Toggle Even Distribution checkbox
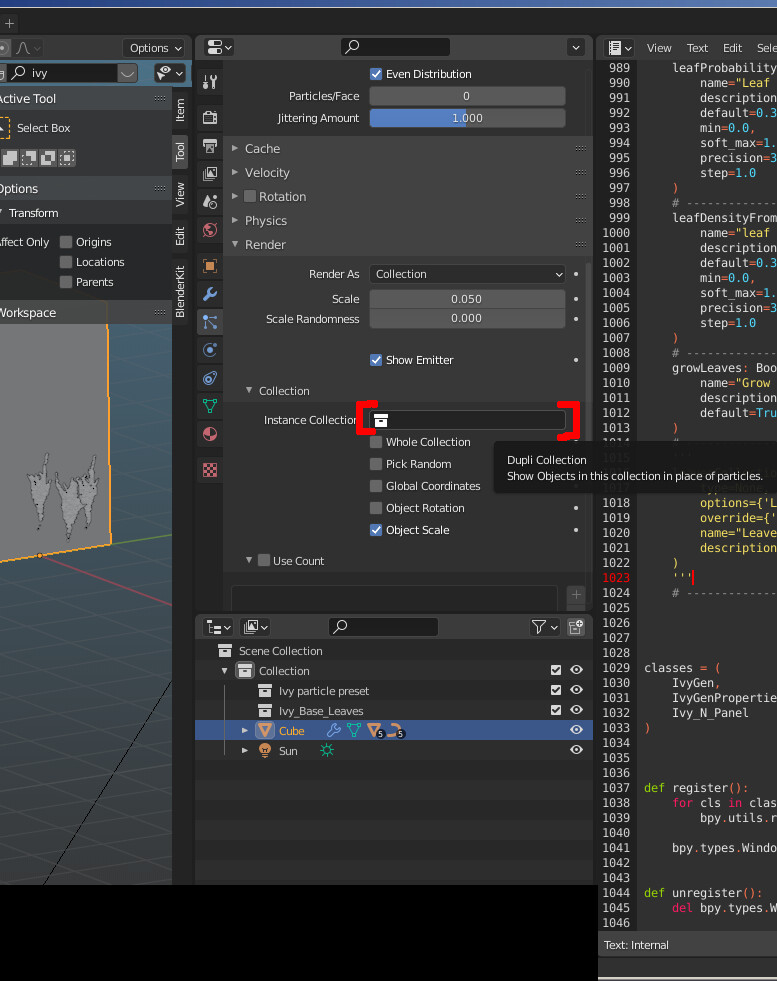Screen dimensions: 777x981 pos(376,74)
